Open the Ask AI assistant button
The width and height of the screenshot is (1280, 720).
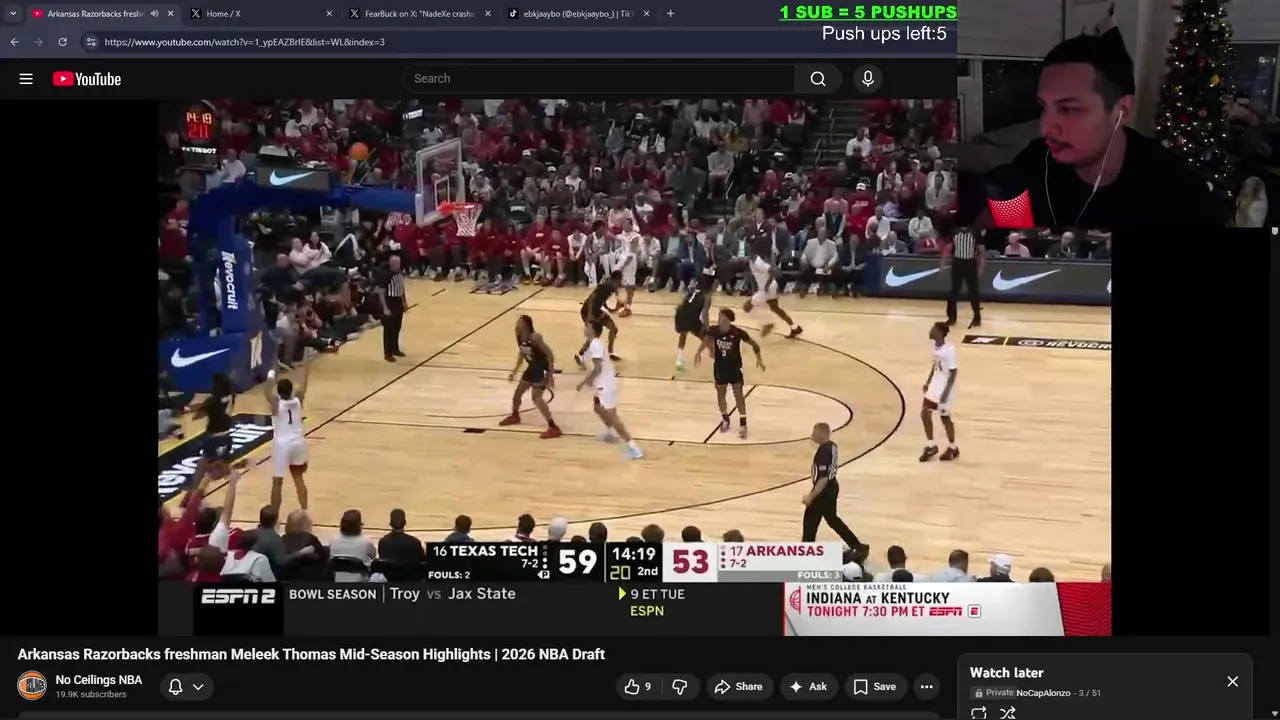click(x=808, y=687)
